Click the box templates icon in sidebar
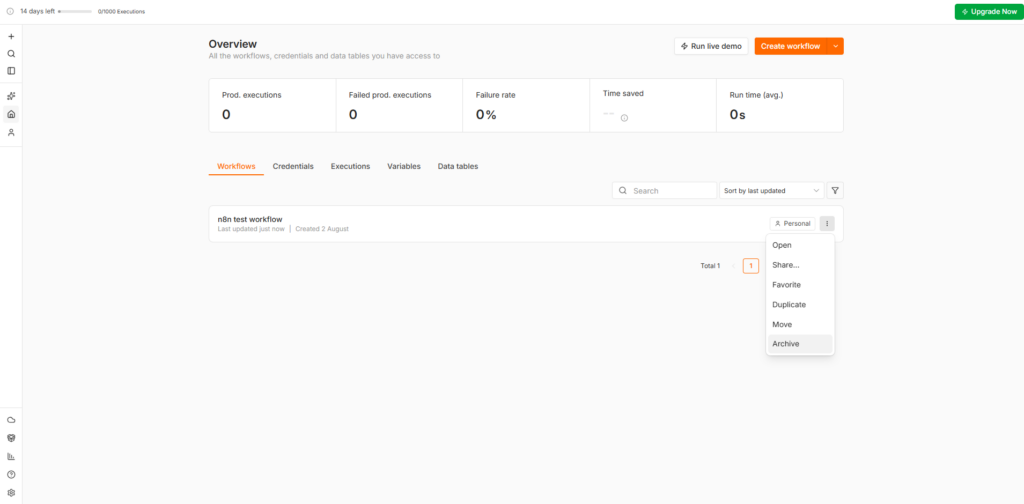 [11, 438]
